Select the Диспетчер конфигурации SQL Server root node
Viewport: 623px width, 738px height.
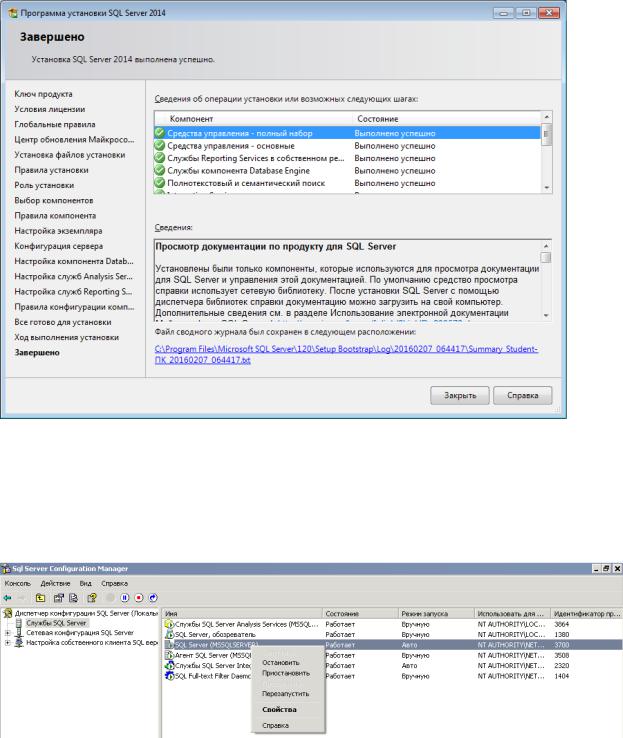[x=86, y=613]
